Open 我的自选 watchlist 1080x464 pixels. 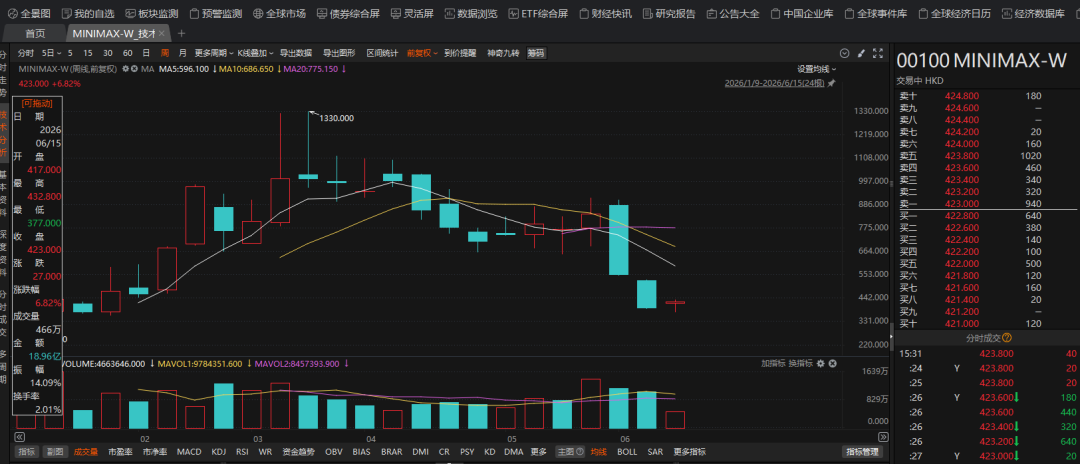coord(87,14)
